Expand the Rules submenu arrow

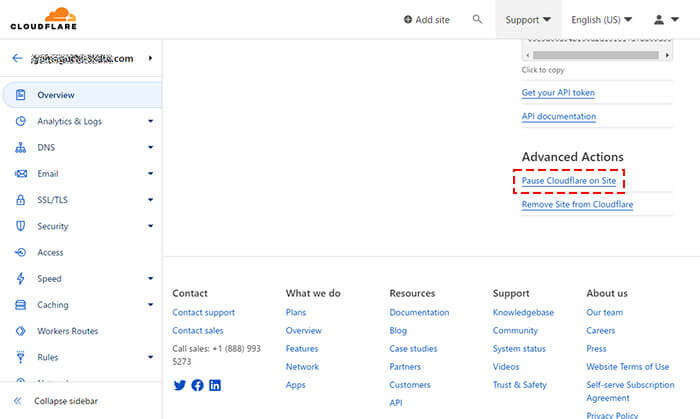coord(150,357)
